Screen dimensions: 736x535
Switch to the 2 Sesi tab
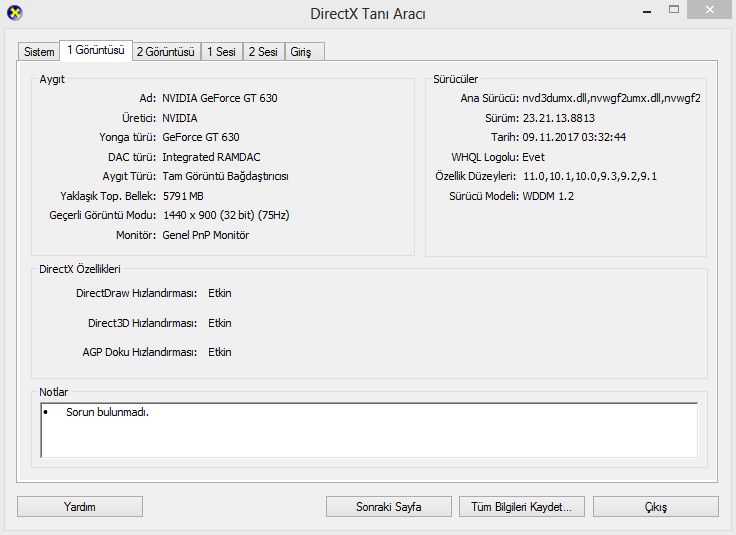(263, 52)
